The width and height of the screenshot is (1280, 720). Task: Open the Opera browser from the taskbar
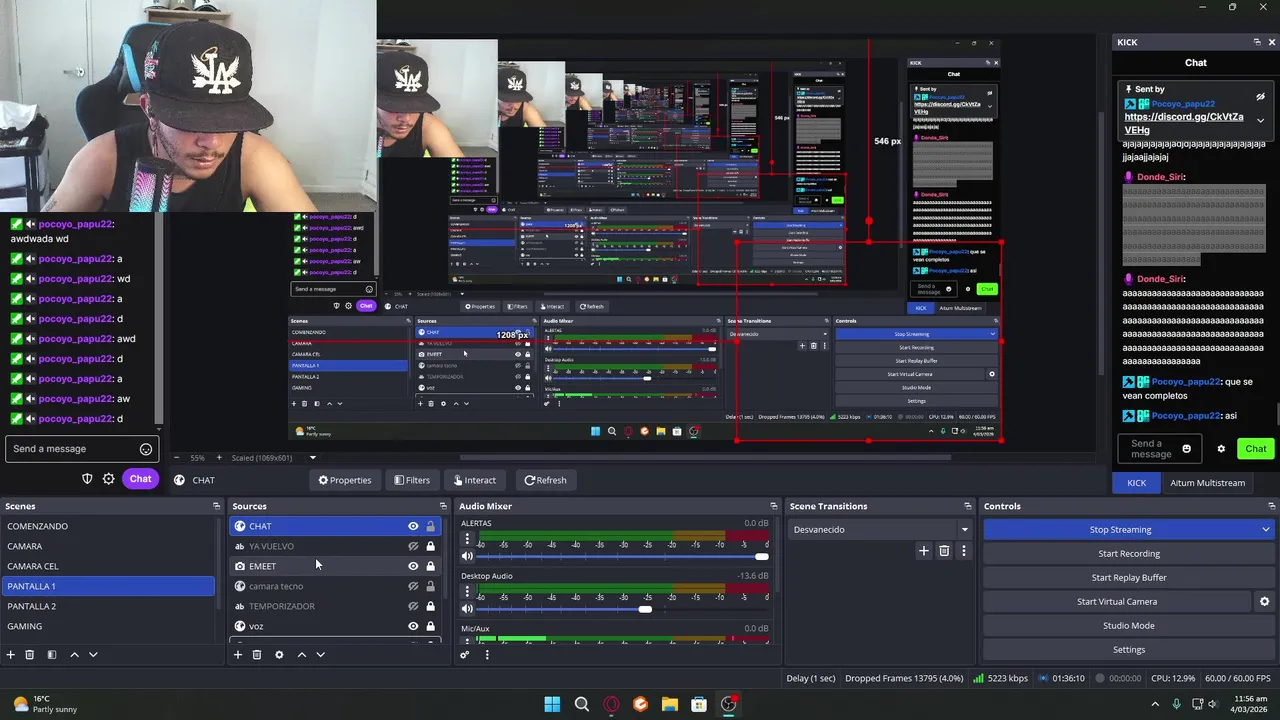tap(611, 704)
